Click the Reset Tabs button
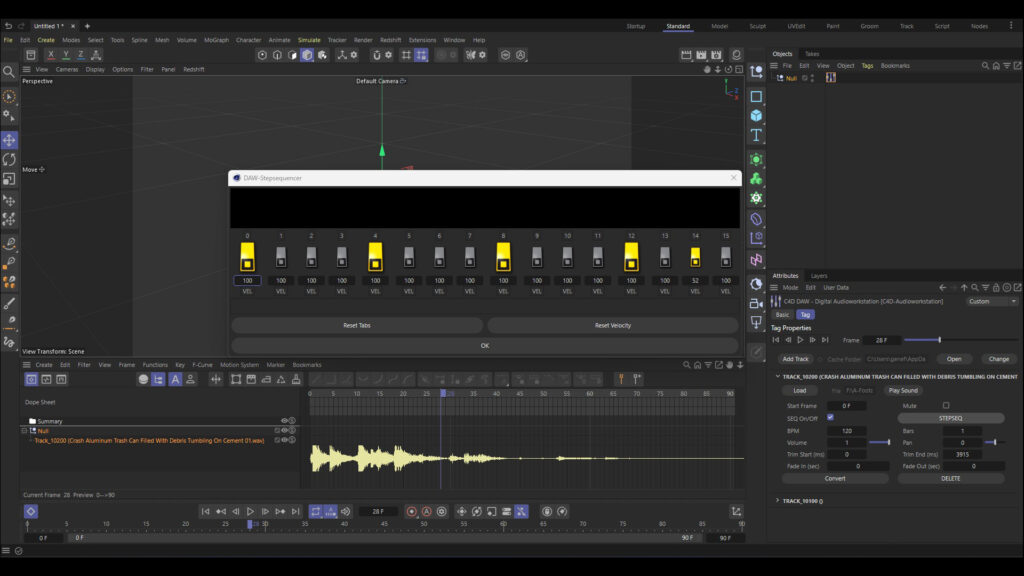The width and height of the screenshot is (1024, 576). point(357,325)
